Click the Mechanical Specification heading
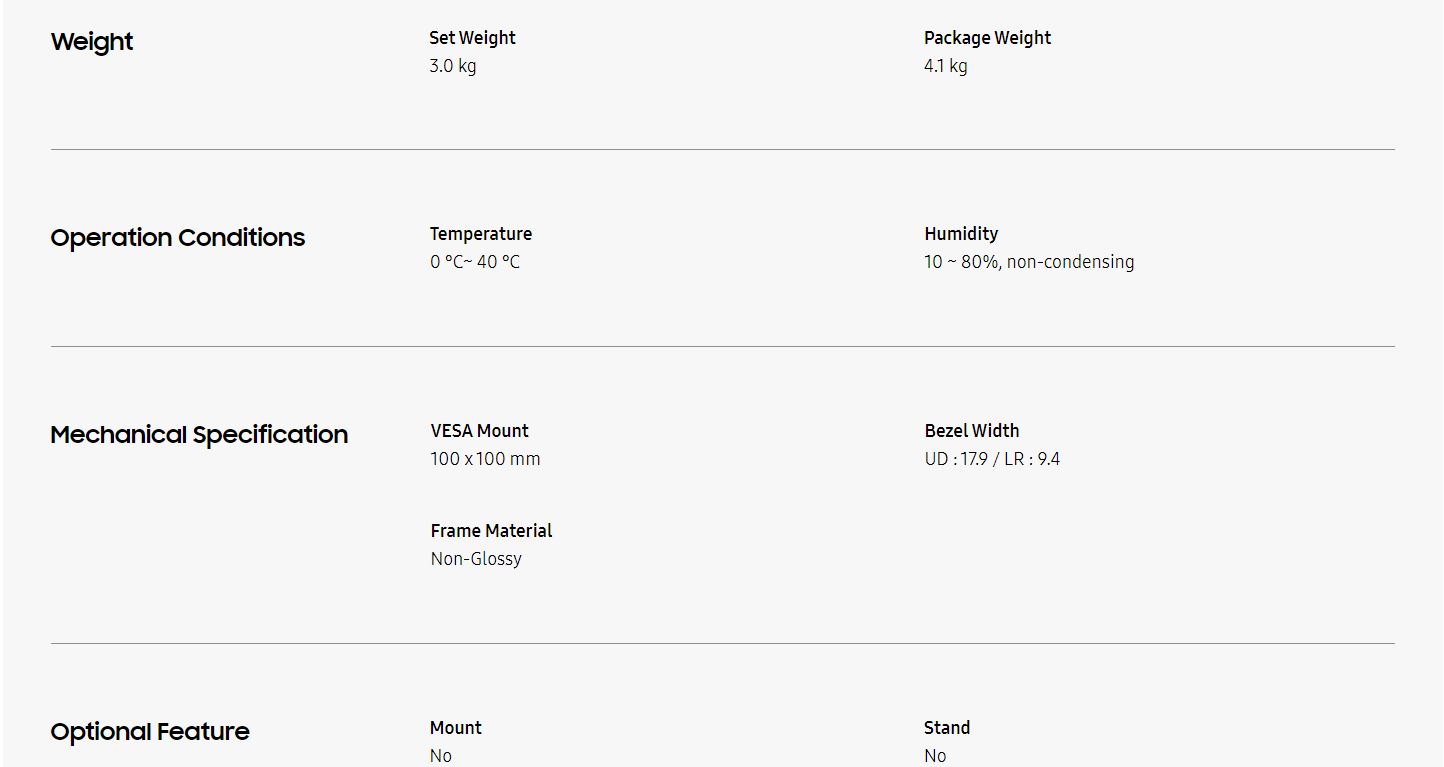The image size is (1444, 767). point(199,435)
